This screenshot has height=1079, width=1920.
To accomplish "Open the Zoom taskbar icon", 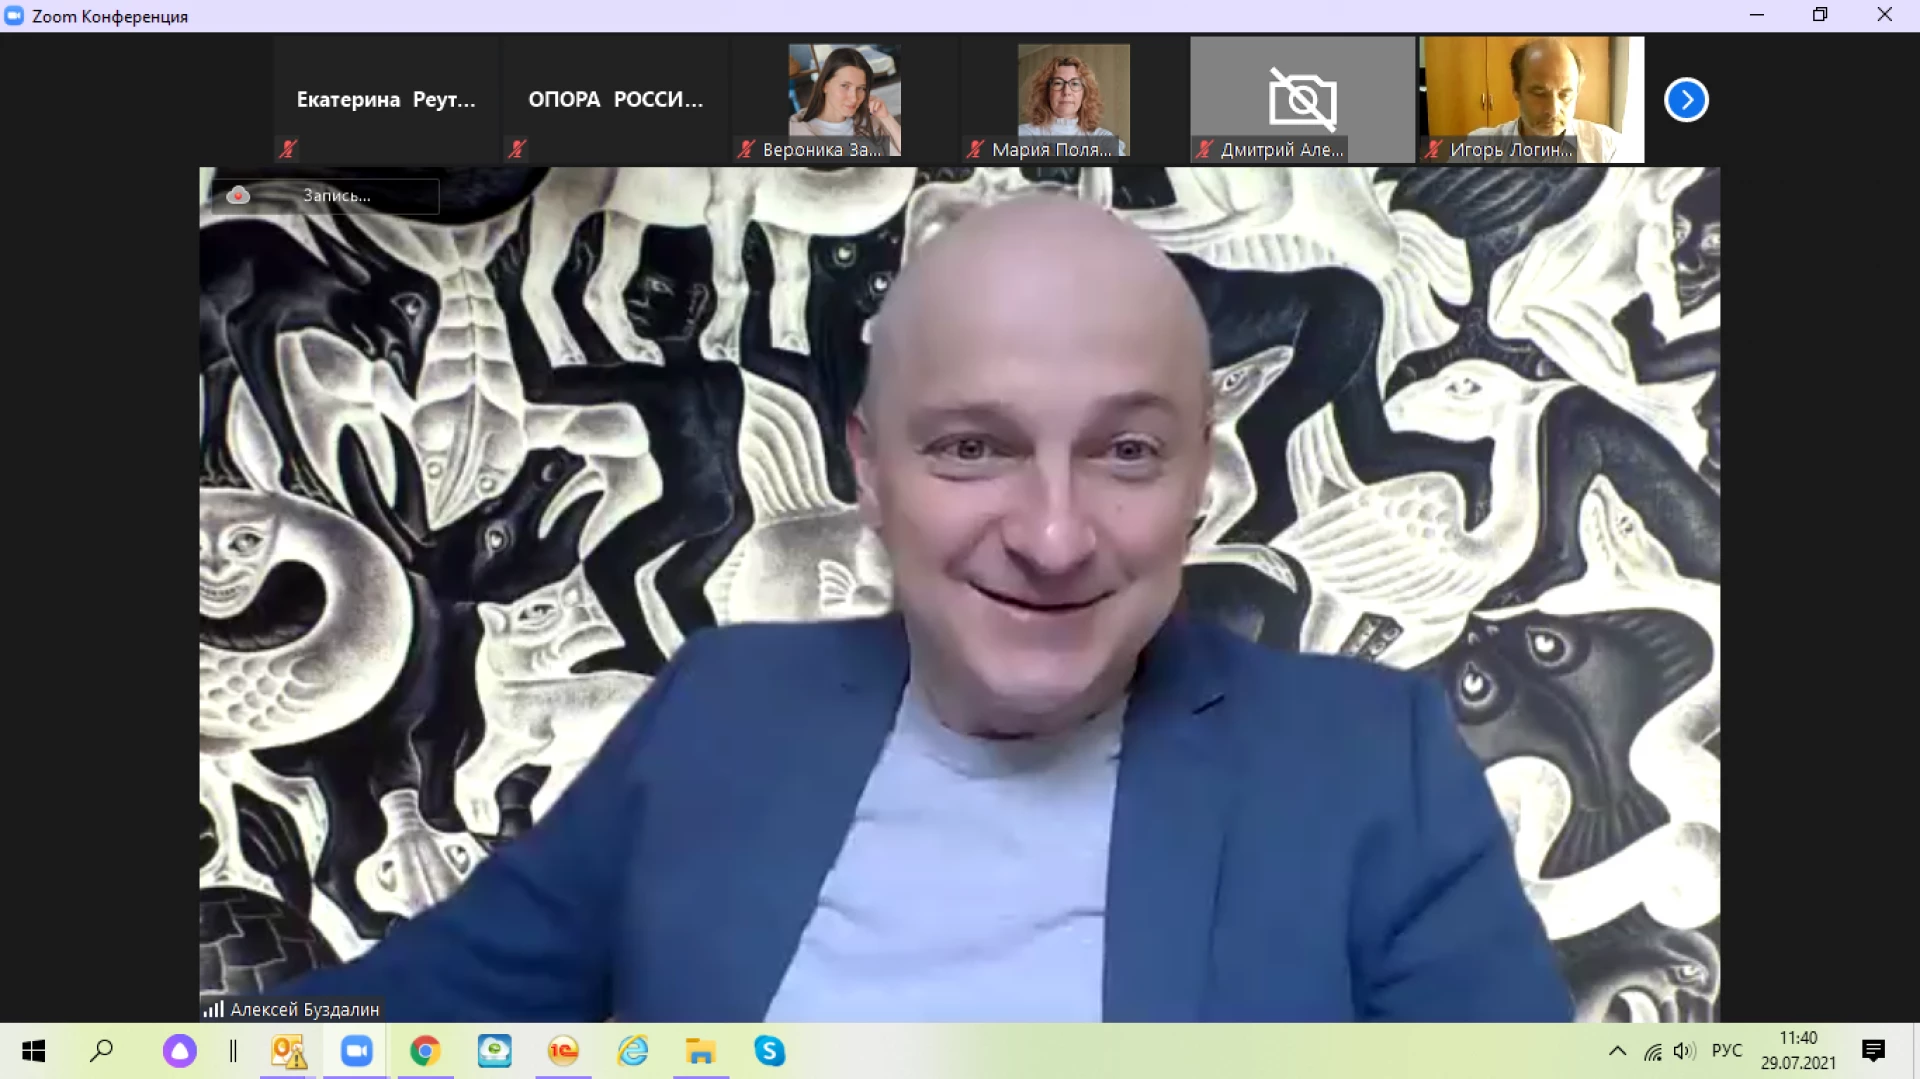I will (x=356, y=1051).
